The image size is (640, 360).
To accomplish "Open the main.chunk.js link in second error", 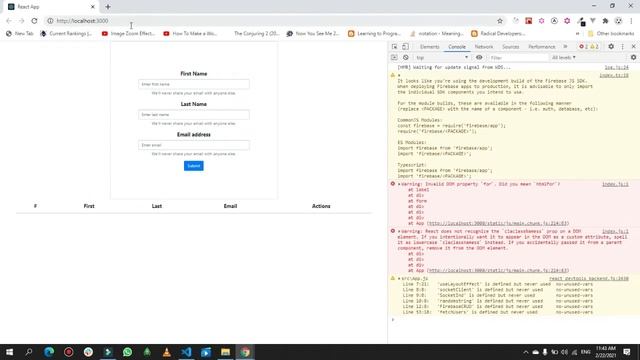I will [x=498, y=270].
